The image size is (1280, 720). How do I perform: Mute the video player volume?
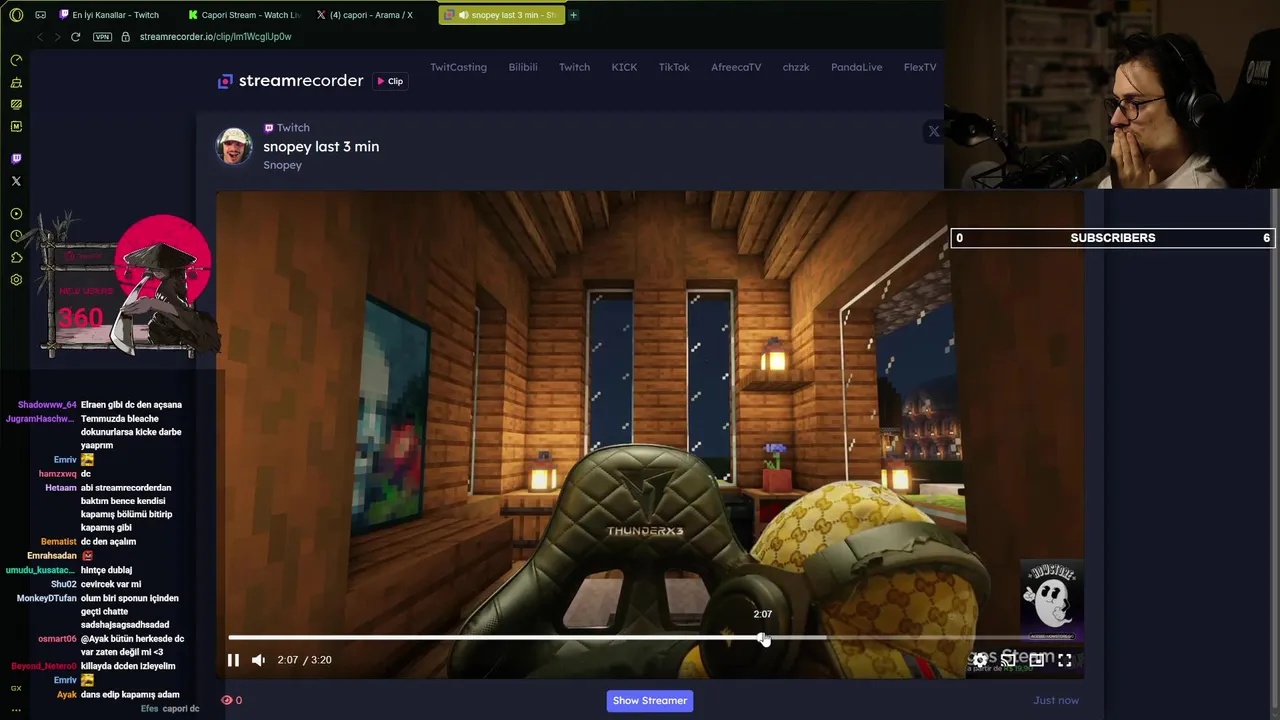[x=258, y=660]
